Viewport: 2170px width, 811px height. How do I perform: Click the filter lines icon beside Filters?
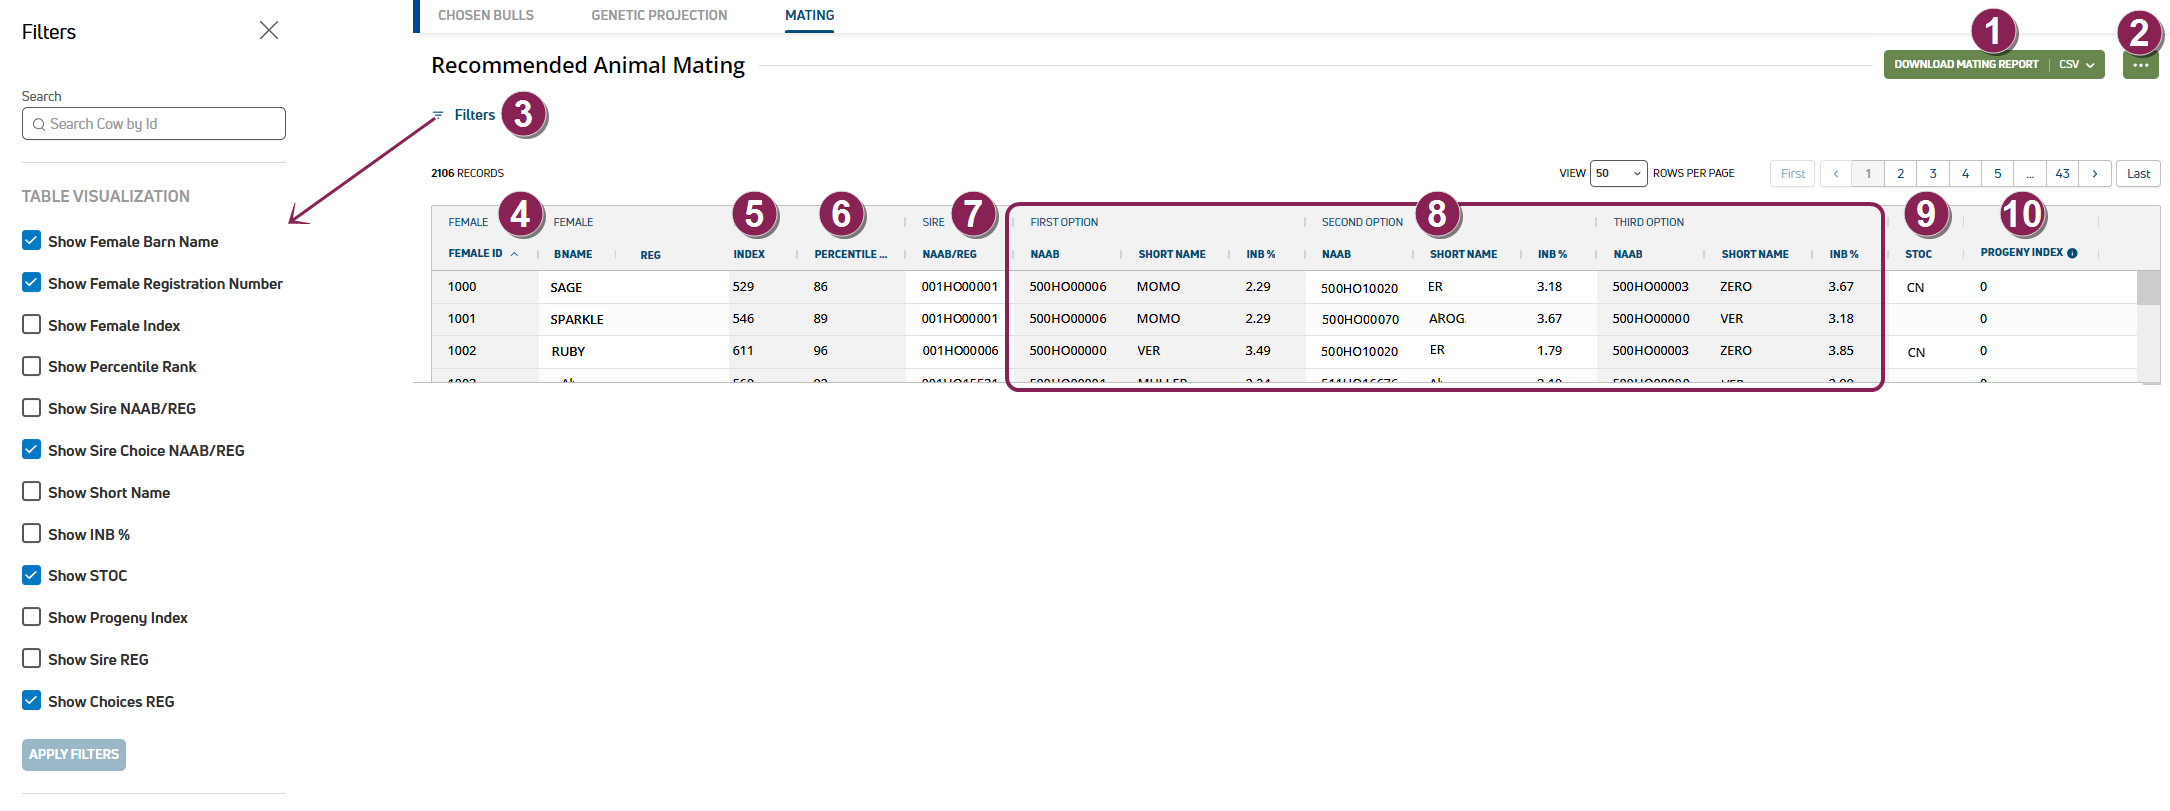tap(438, 115)
